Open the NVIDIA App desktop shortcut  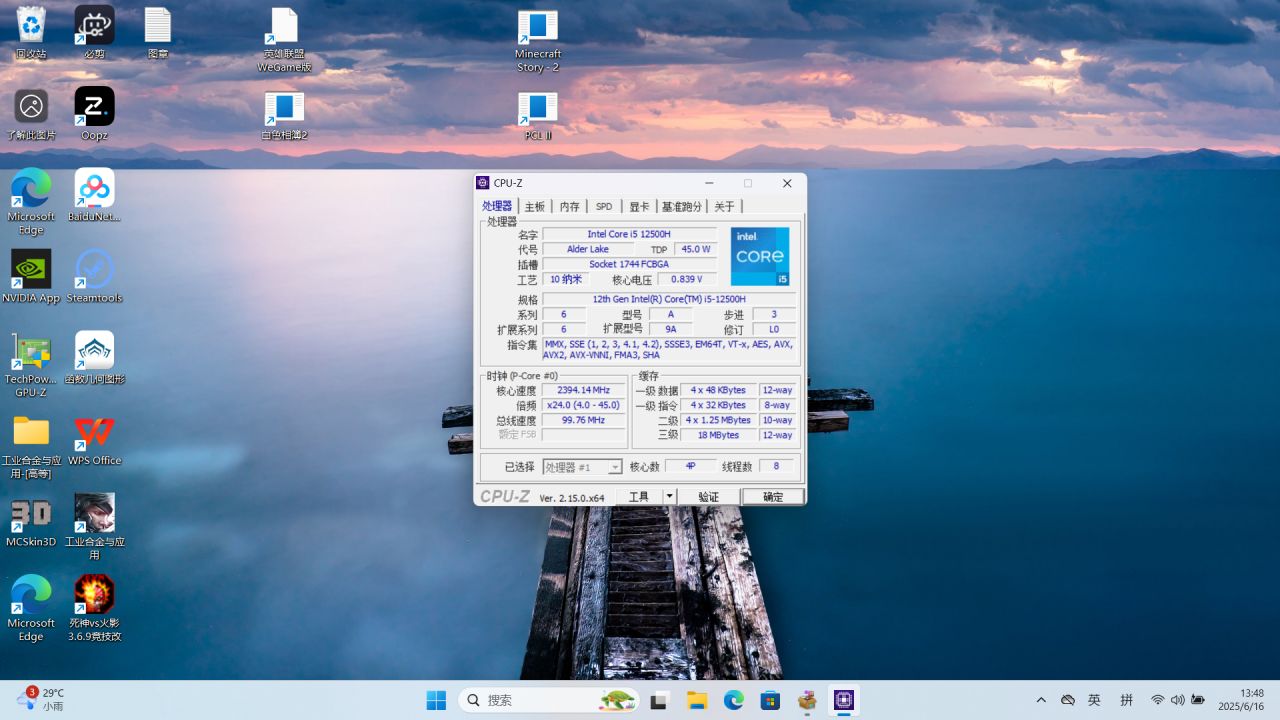click(x=31, y=270)
